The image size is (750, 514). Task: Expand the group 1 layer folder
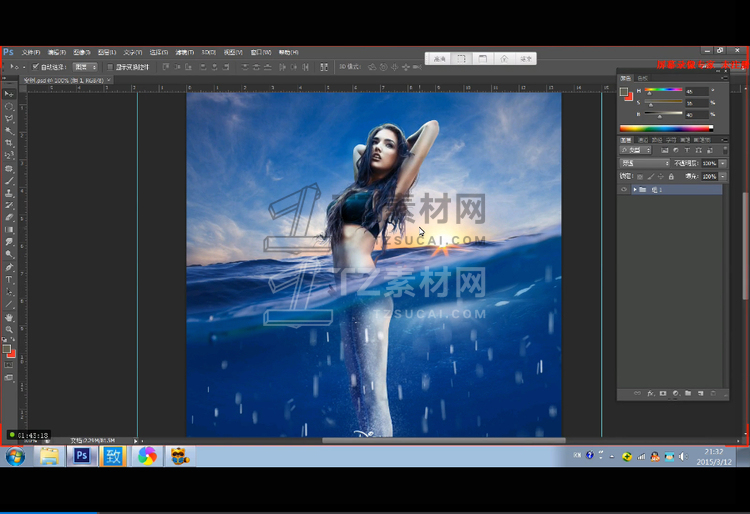pyautogui.click(x=634, y=189)
